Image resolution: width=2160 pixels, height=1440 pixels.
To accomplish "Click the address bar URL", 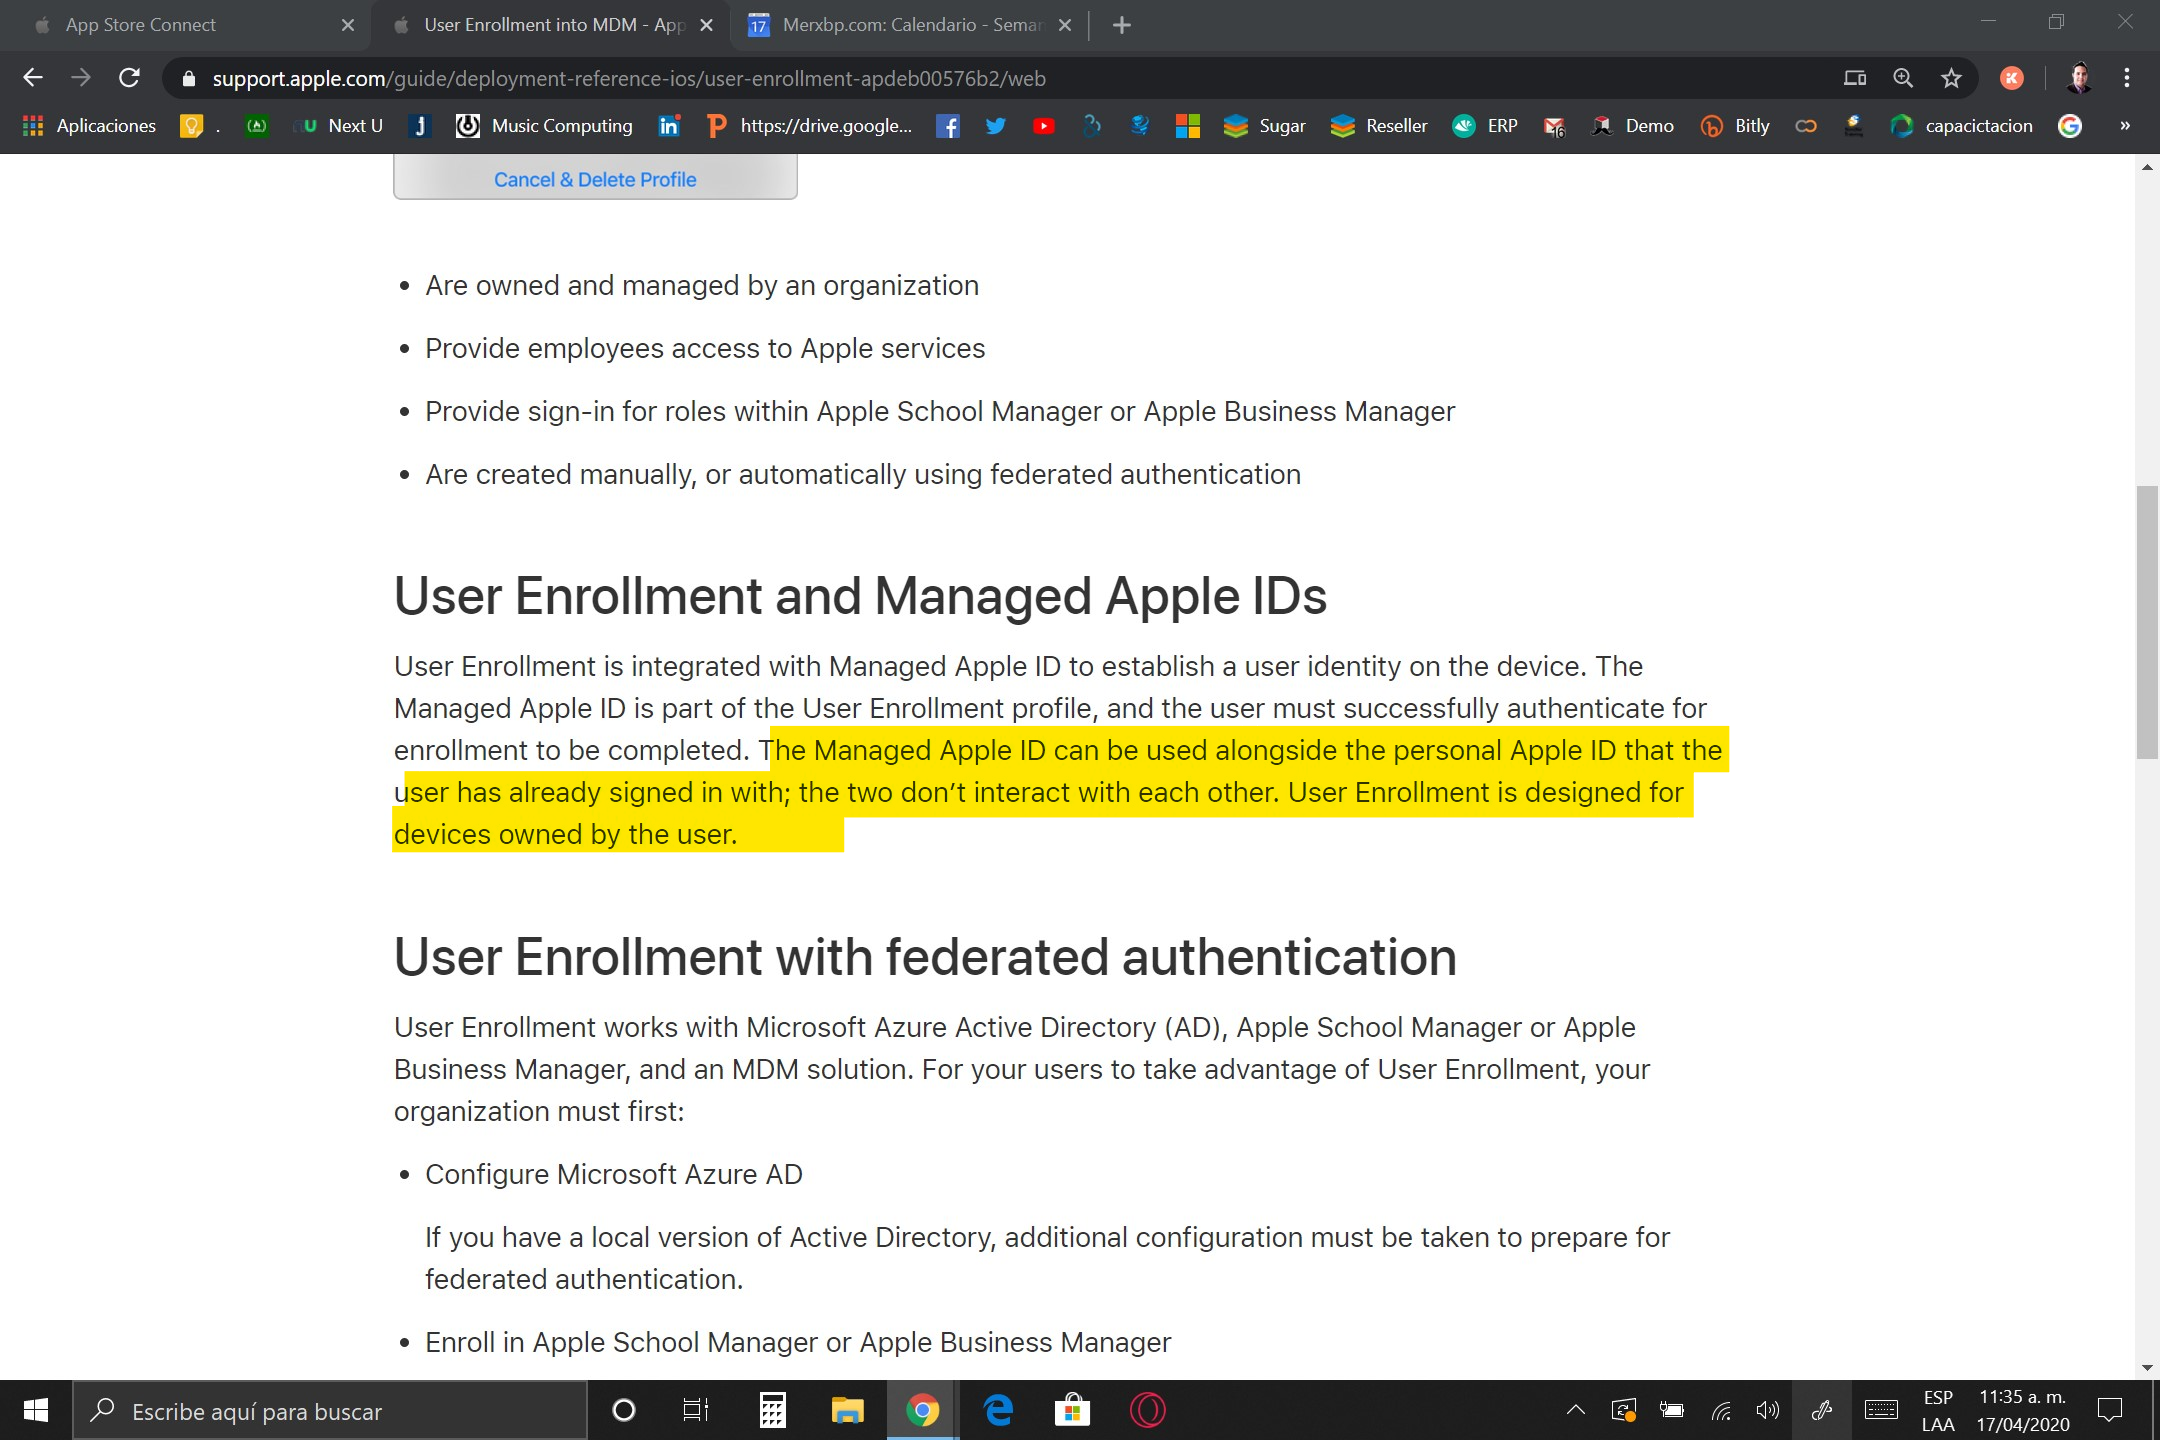I will coord(628,78).
